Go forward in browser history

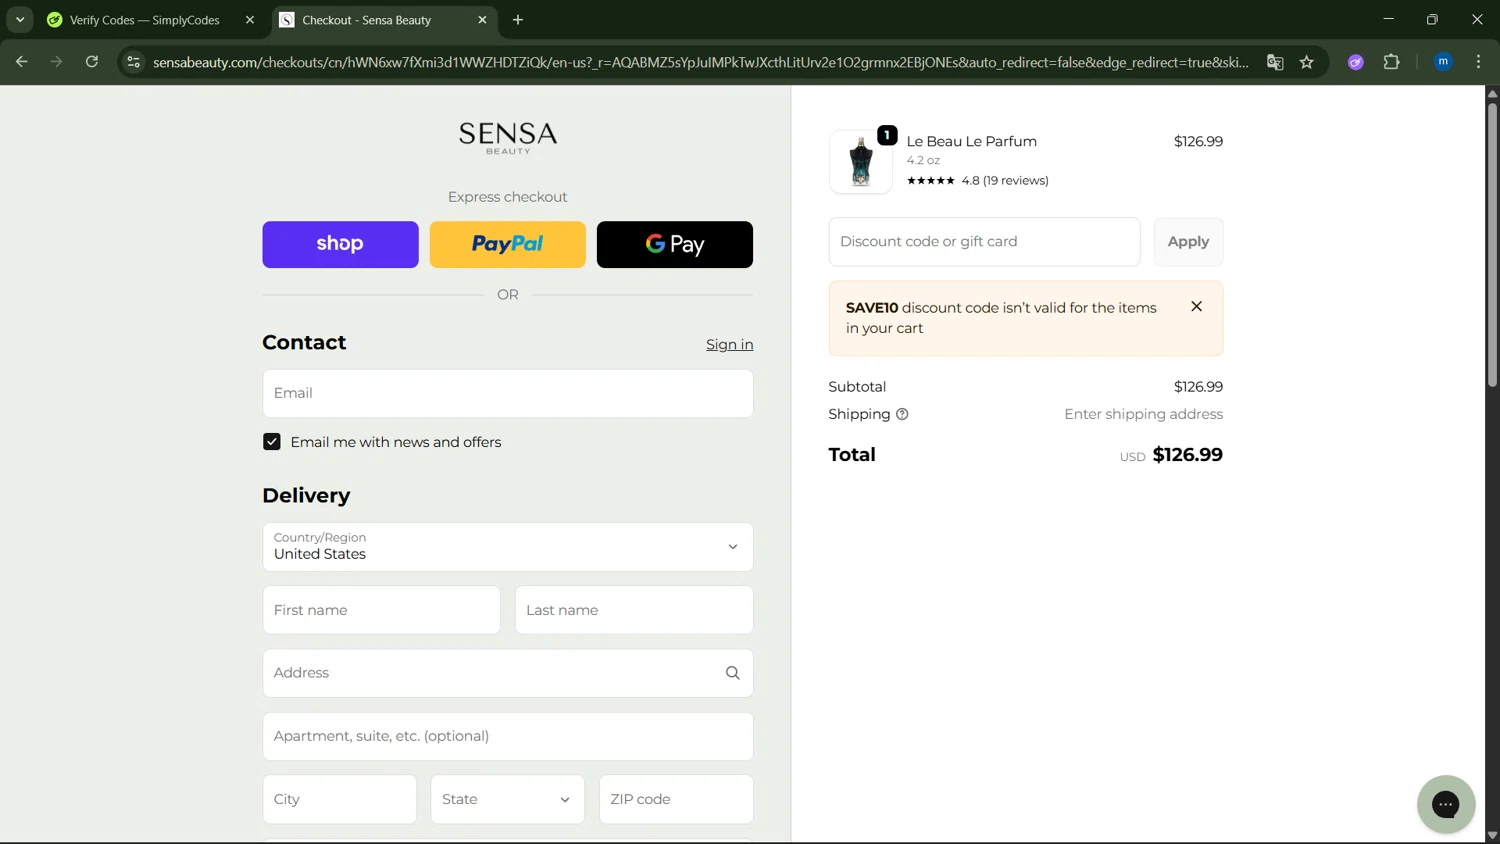[56, 62]
